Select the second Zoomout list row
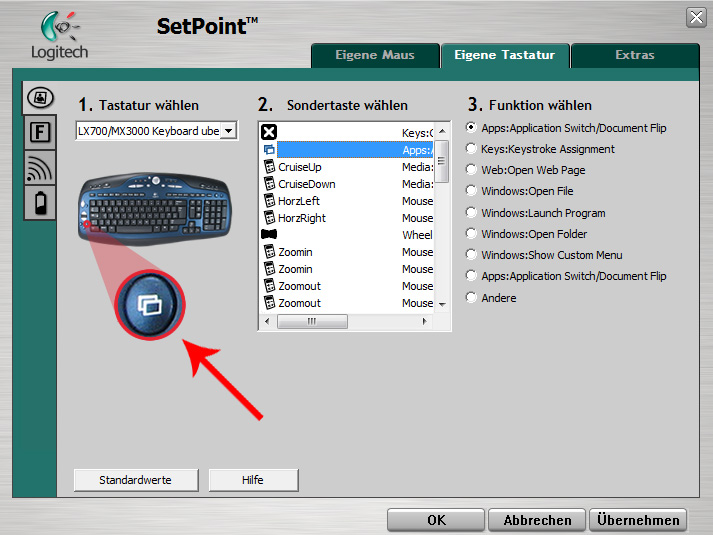 [346, 303]
